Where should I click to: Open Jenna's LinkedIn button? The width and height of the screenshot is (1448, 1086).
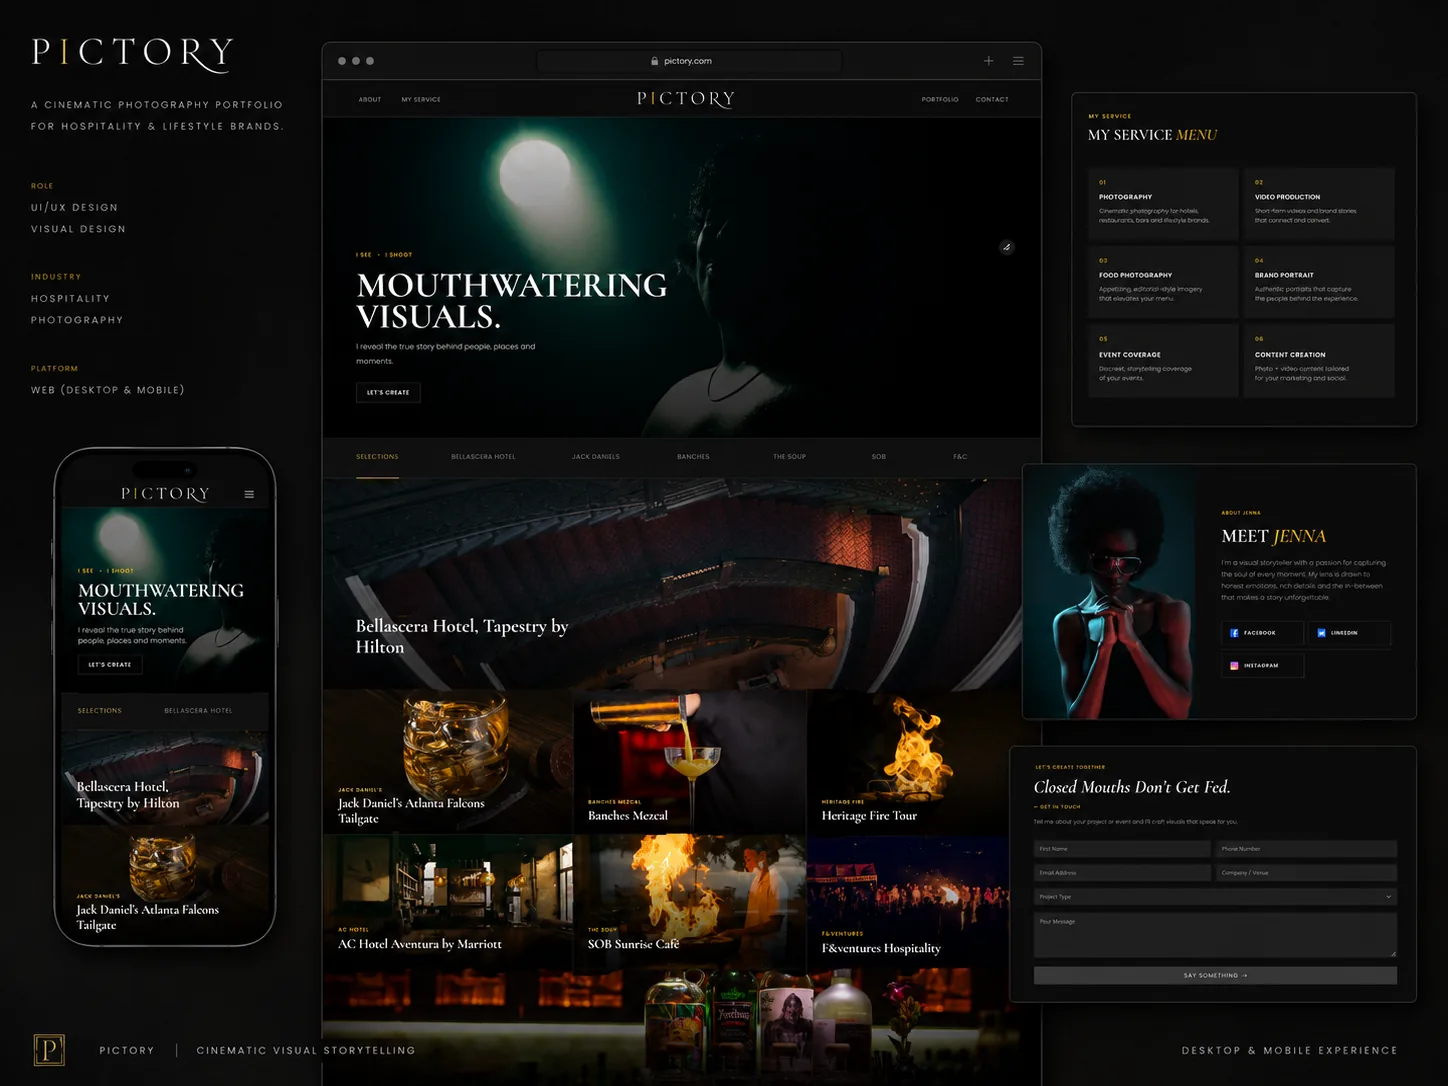coord(1349,633)
